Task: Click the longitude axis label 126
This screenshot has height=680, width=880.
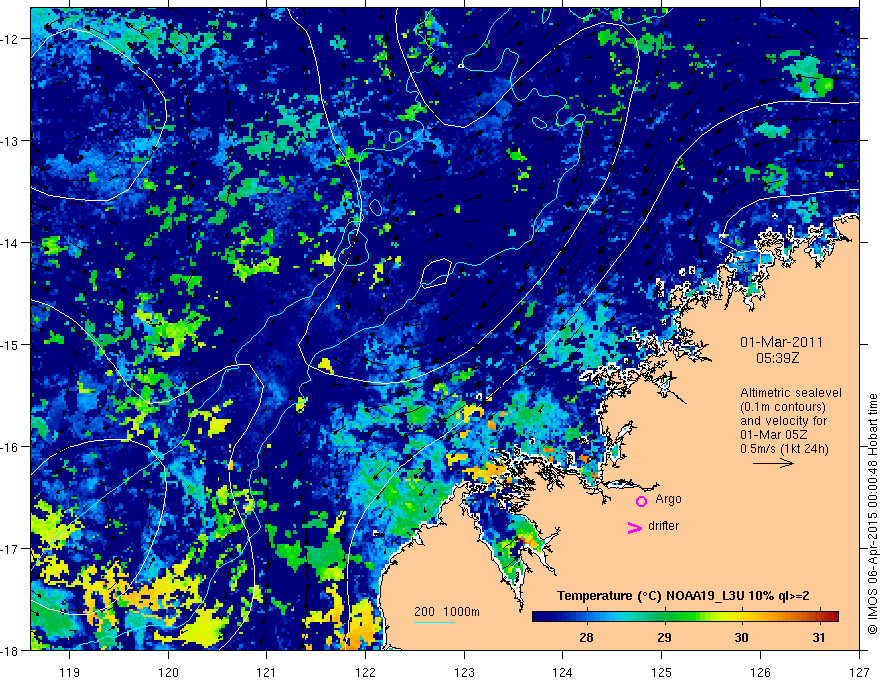Action: [760, 672]
